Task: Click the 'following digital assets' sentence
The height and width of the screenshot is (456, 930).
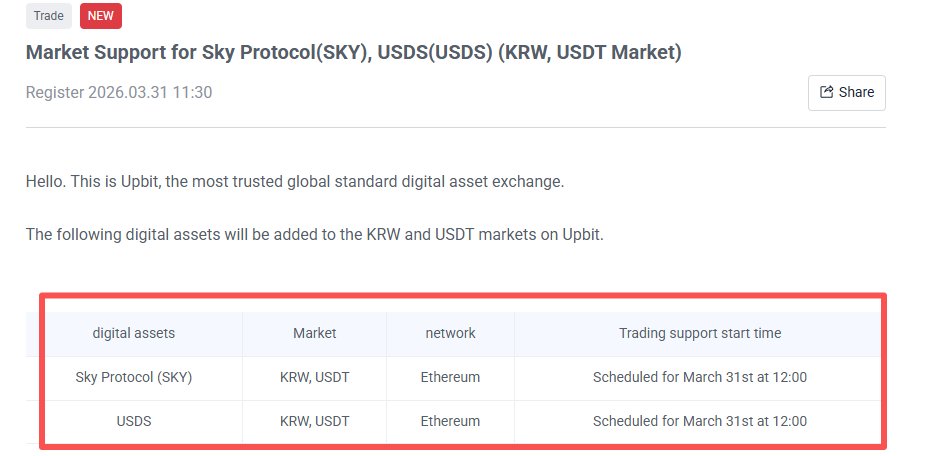Action: [x=314, y=235]
